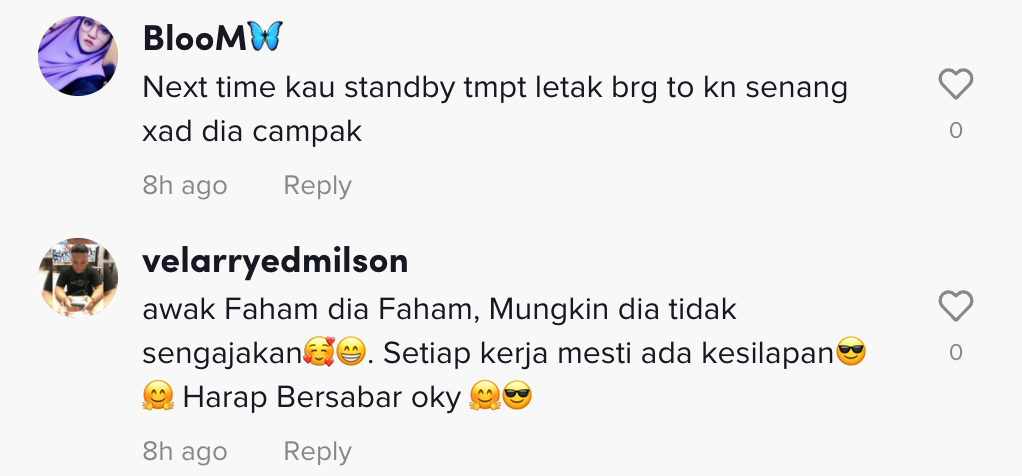Open BlooM's profile picture
Viewport: 1022px width, 476px height.
[78, 56]
